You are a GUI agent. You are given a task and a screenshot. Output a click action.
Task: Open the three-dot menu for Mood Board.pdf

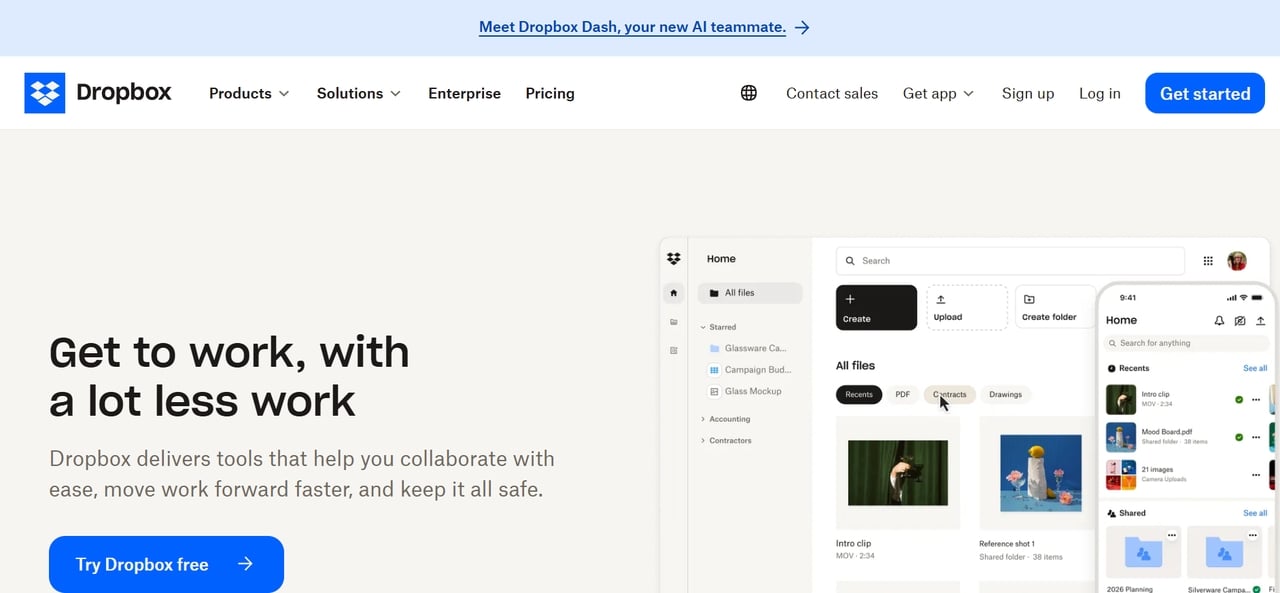[1256, 437]
